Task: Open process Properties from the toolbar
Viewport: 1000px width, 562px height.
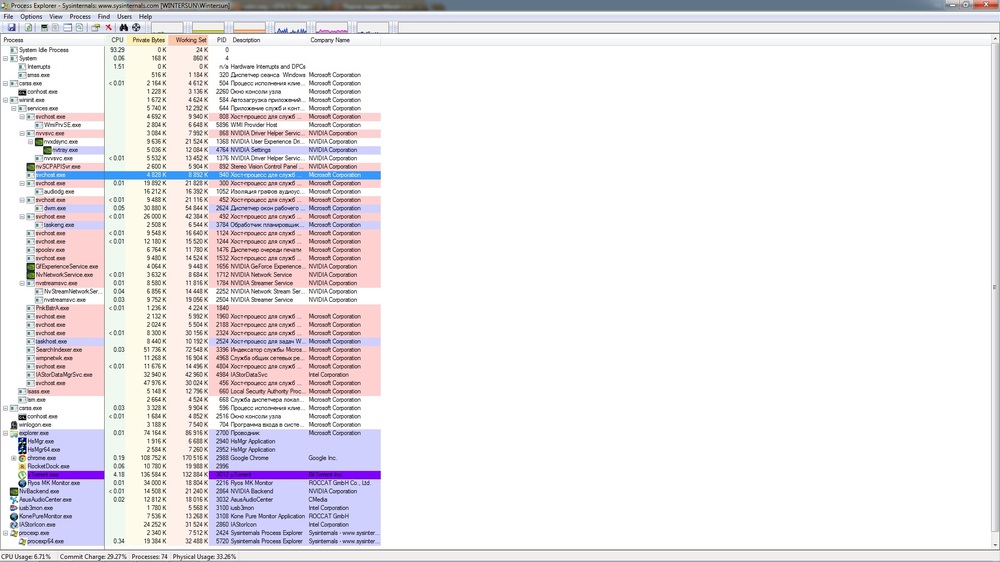Action: click(96, 27)
